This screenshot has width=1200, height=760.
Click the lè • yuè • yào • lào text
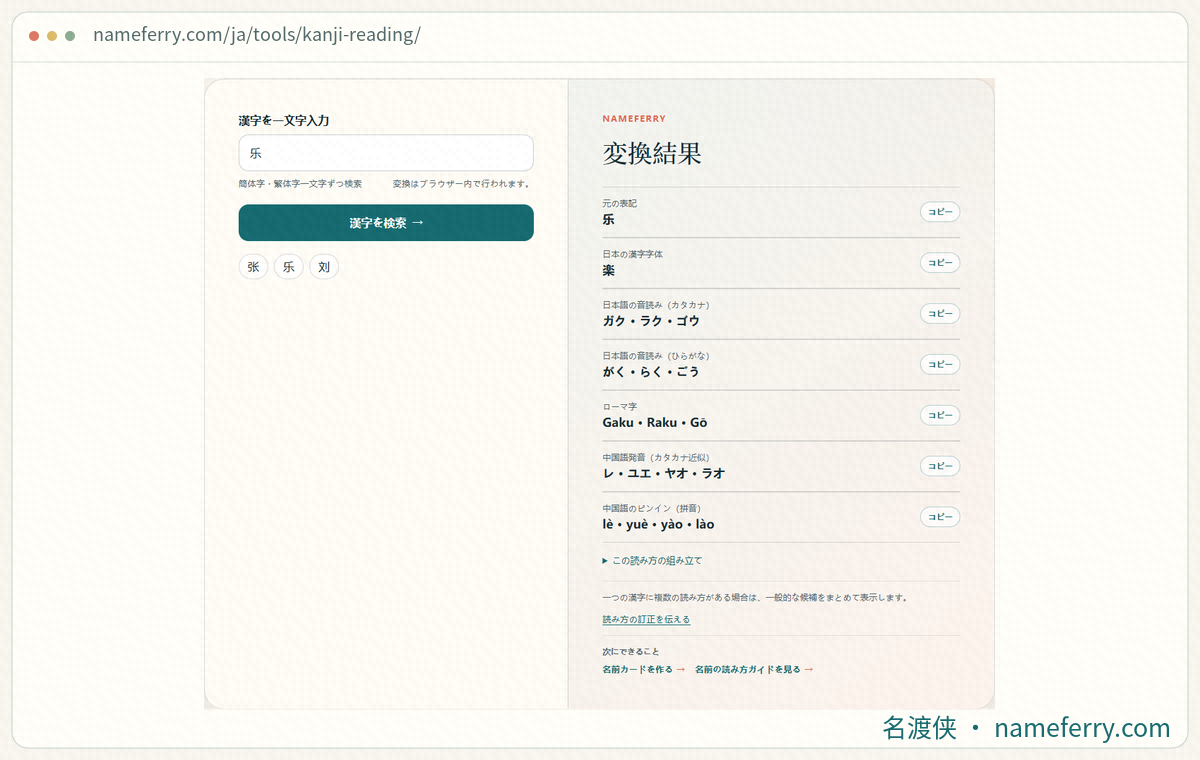click(x=658, y=524)
